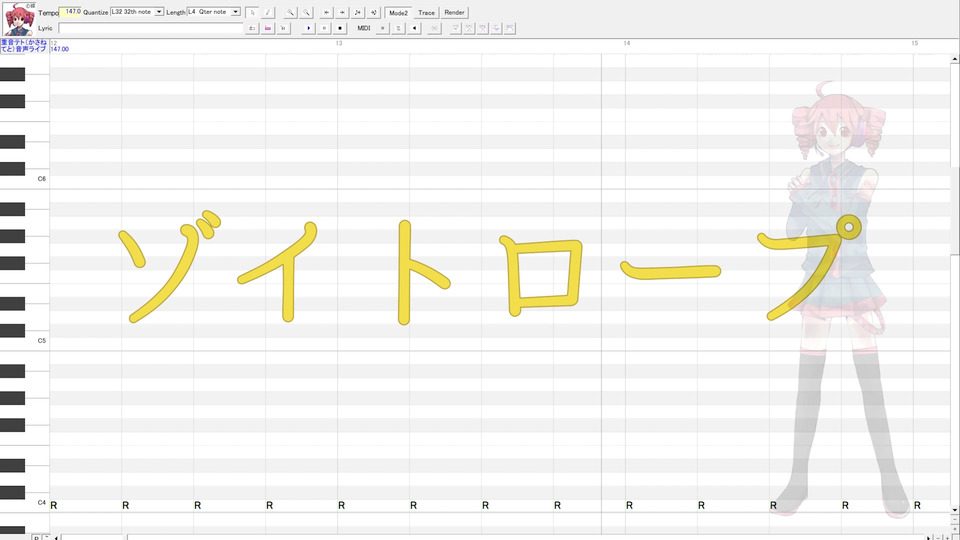Click the second MIDI button
The width and height of the screenshot is (960, 540).
point(399,28)
